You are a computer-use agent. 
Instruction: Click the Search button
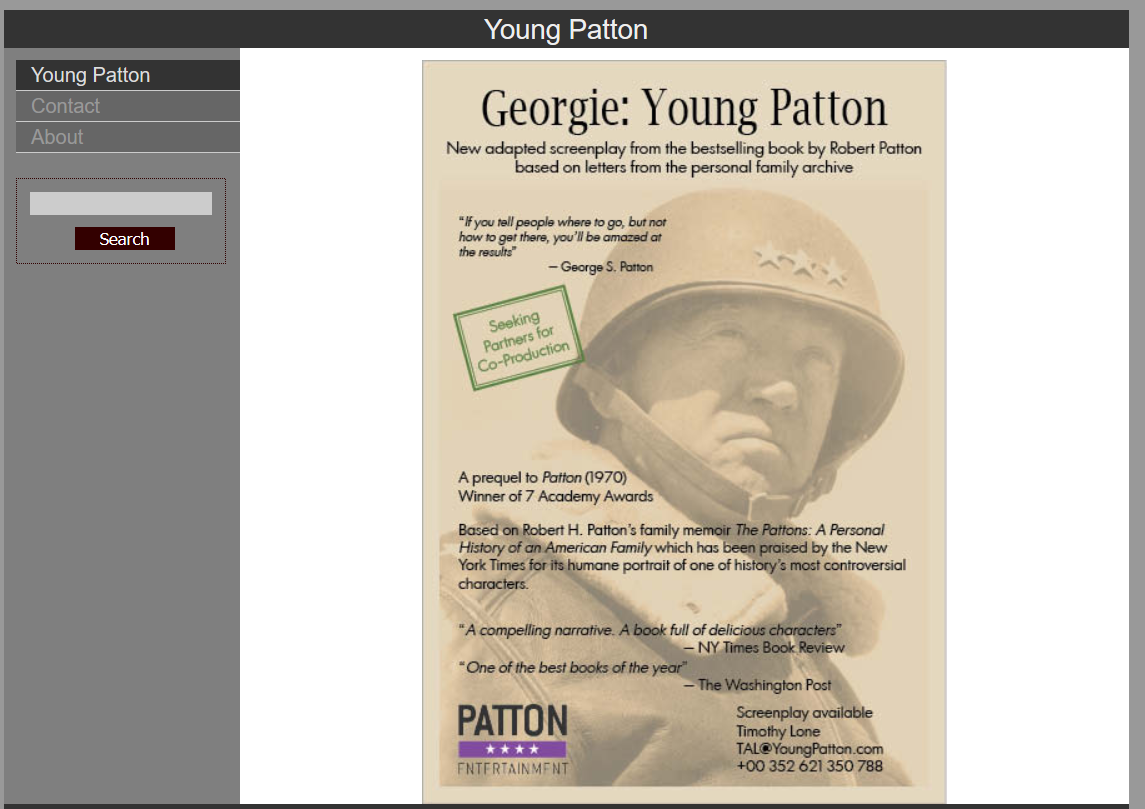[x=125, y=239]
